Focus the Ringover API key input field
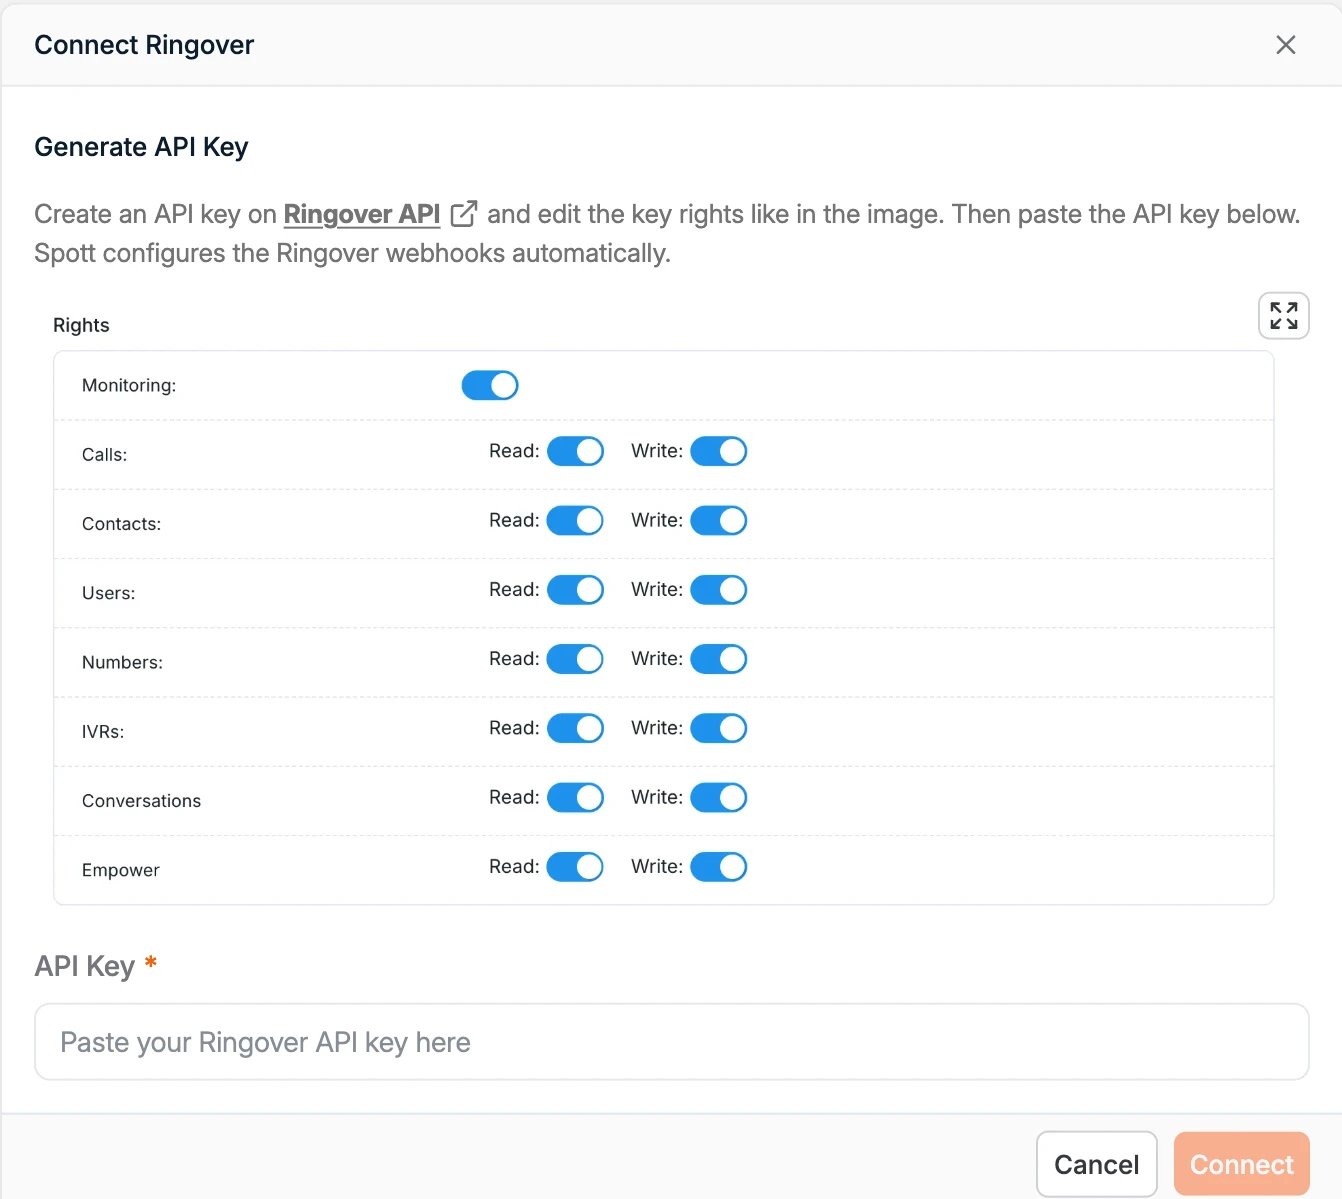This screenshot has width=1342, height=1199. pyautogui.click(x=672, y=1042)
